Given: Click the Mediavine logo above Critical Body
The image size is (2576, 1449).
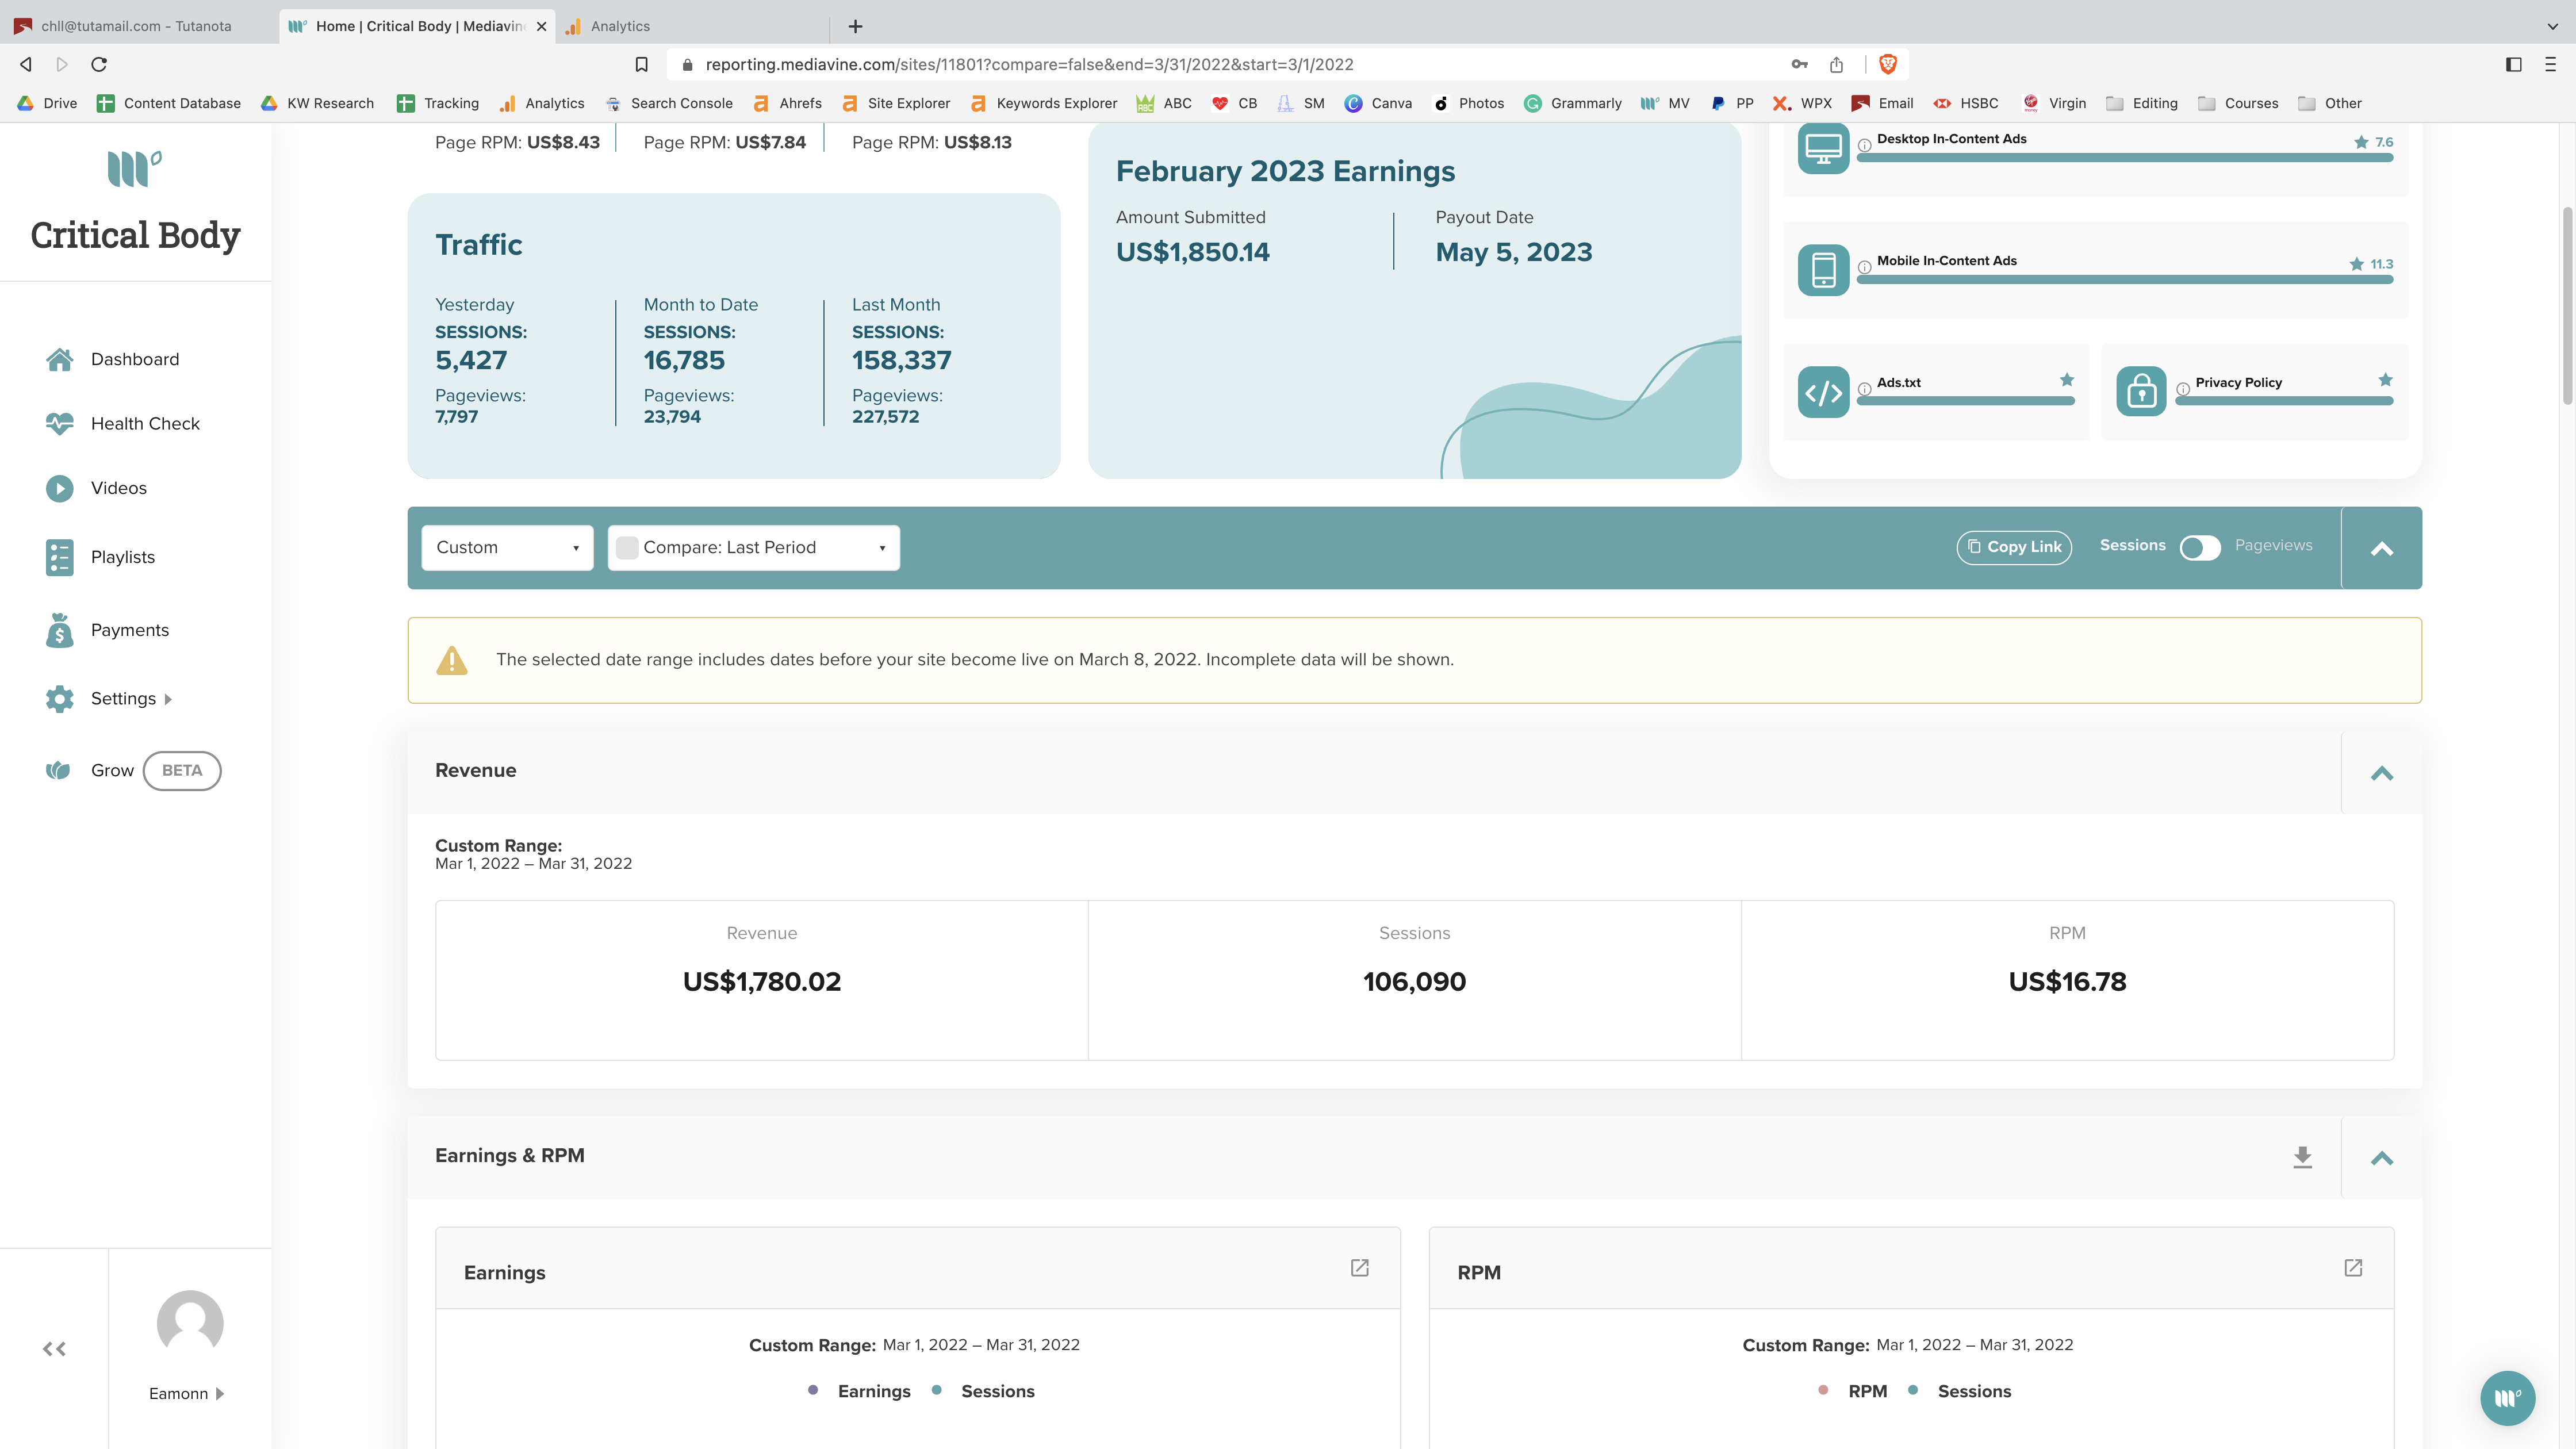Looking at the screenshot, I should pos(135,168).
